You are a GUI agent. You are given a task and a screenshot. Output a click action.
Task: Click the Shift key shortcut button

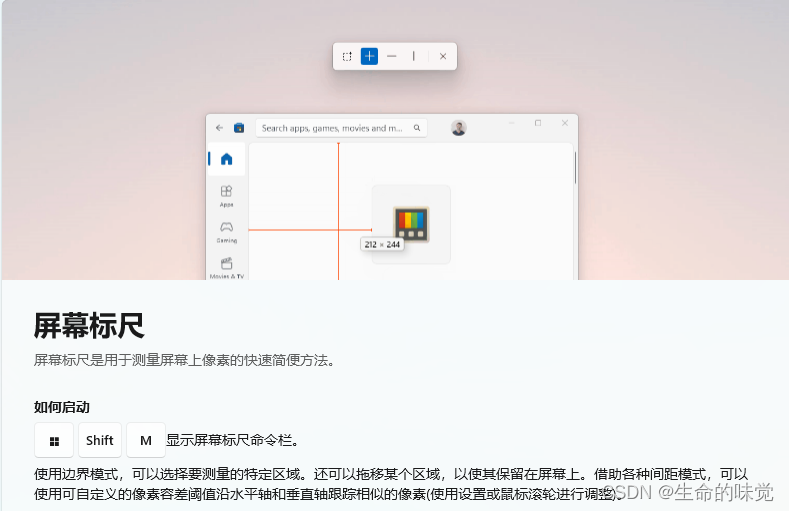click(100, 440)
